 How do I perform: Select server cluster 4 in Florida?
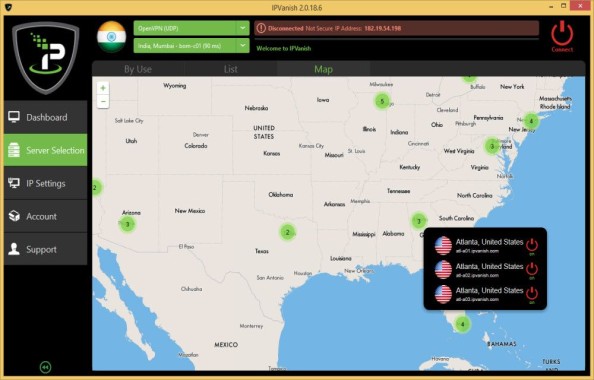pyautogui.click(x=462, y=324)
